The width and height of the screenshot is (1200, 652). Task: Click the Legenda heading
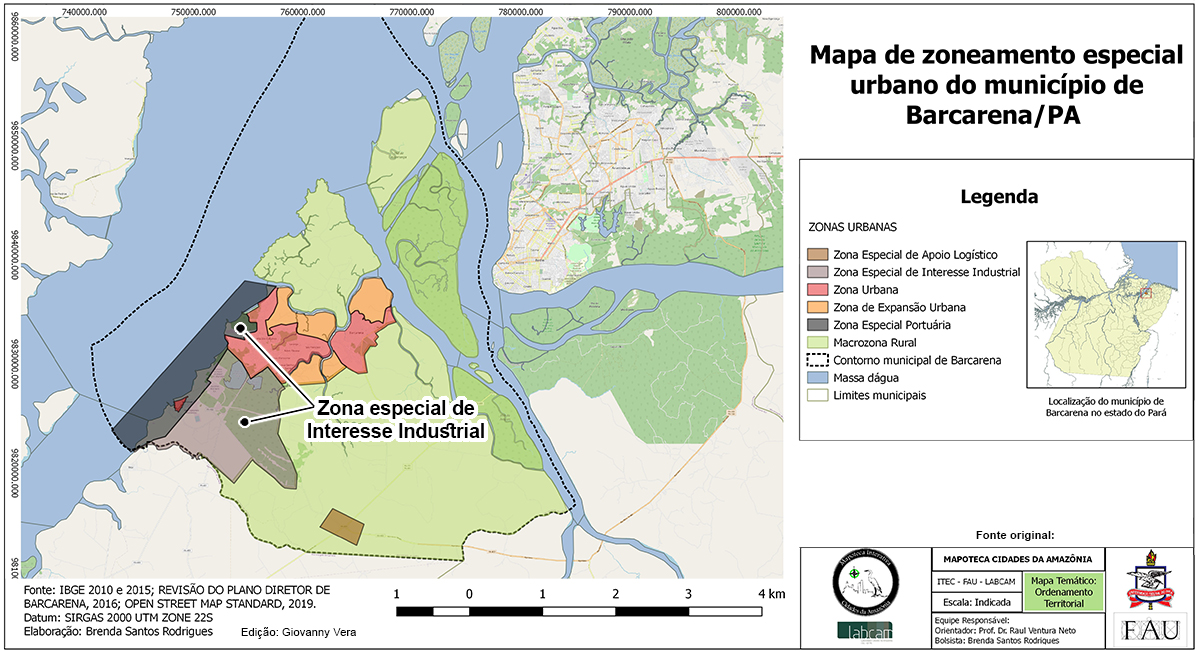998,197
